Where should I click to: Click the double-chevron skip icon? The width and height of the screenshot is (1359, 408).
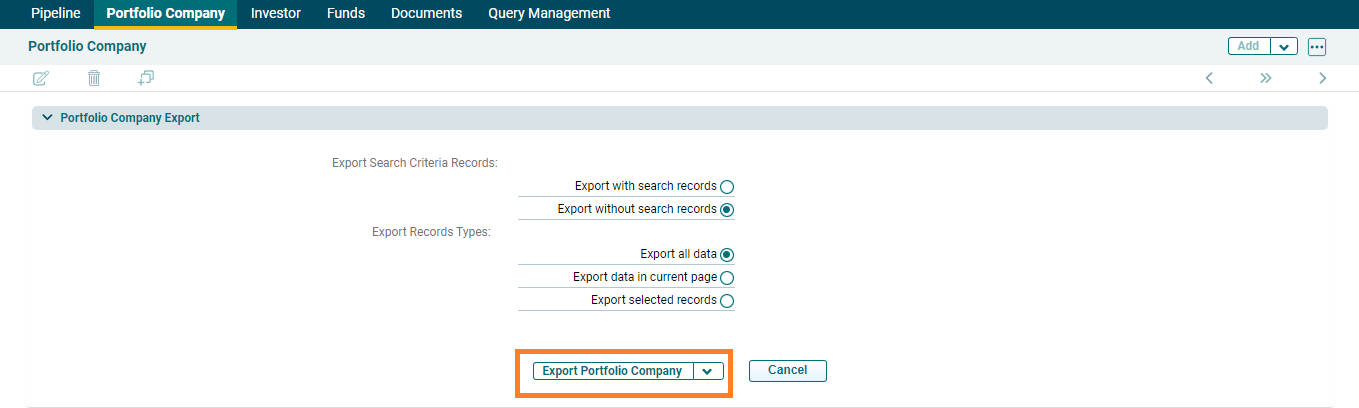click(1266, 78)
